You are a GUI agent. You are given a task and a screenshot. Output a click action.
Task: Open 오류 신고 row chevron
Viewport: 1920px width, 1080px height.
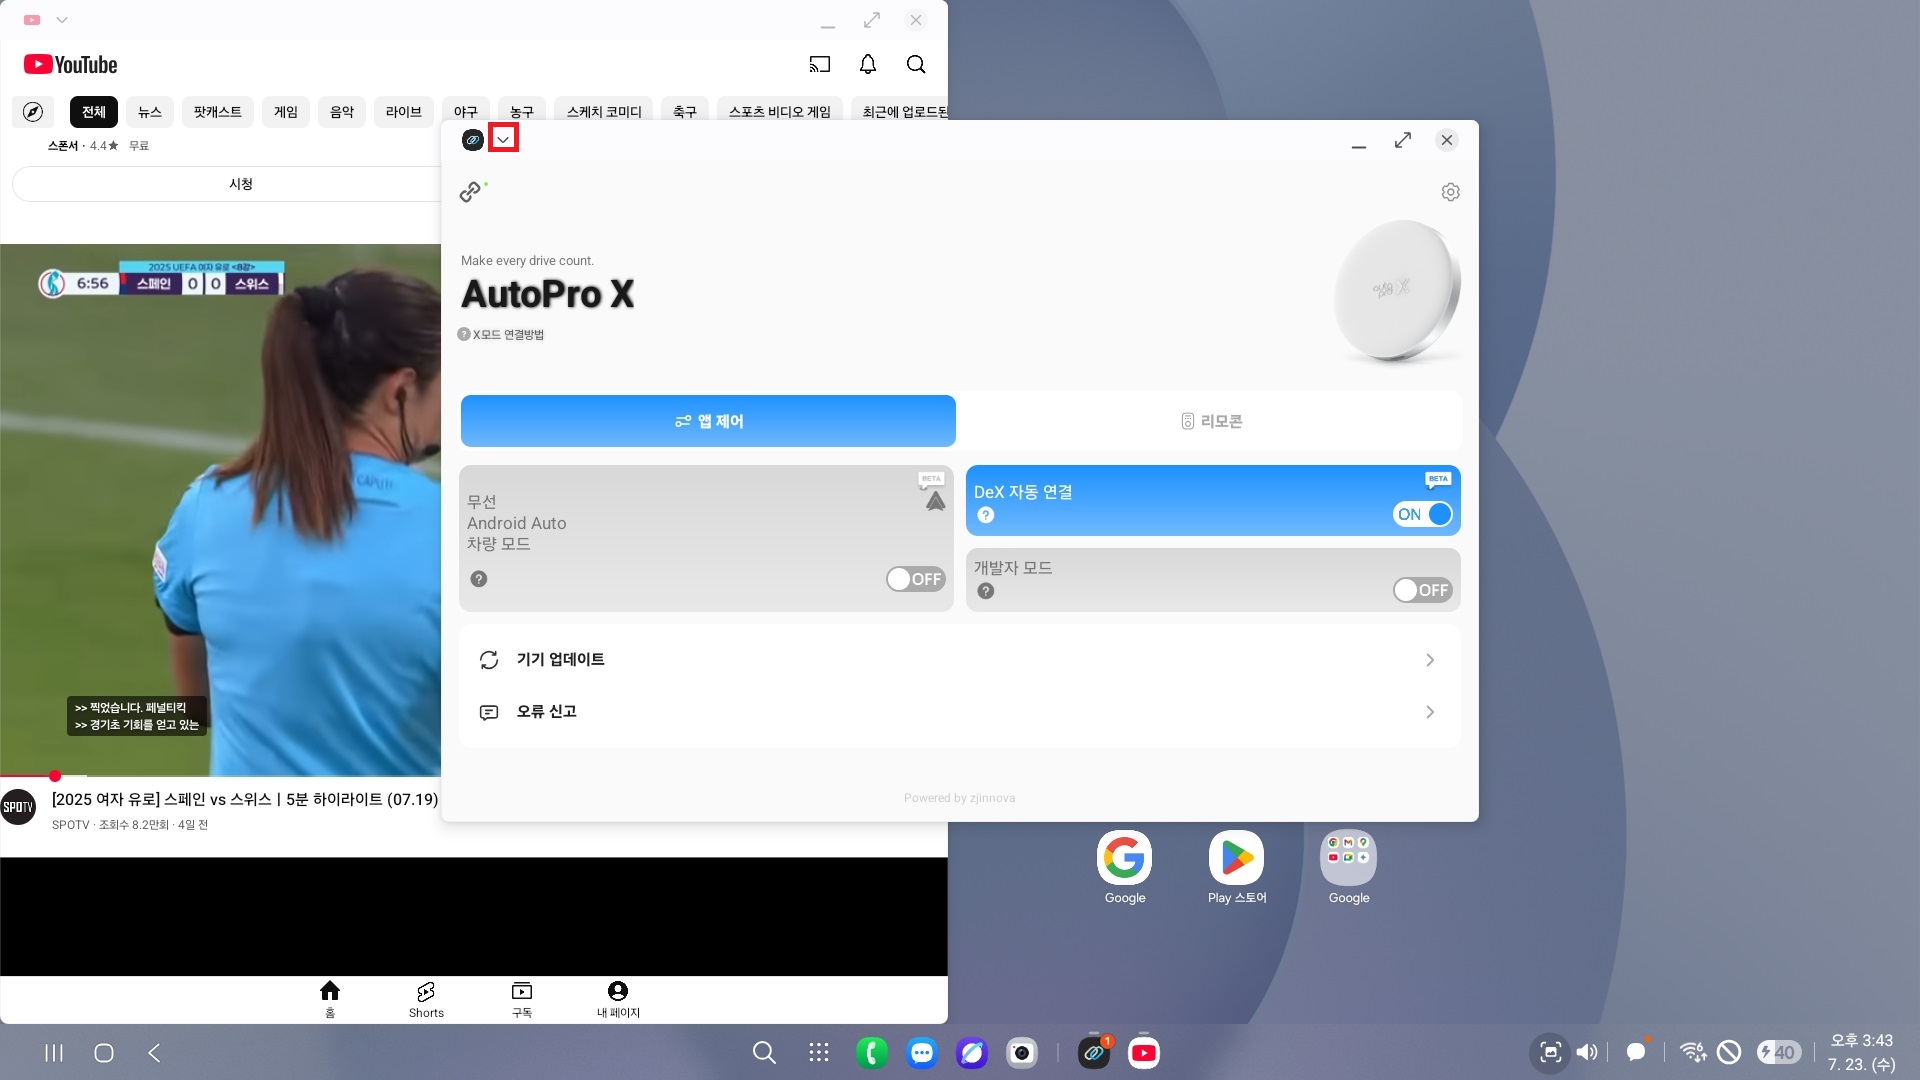1430,712
